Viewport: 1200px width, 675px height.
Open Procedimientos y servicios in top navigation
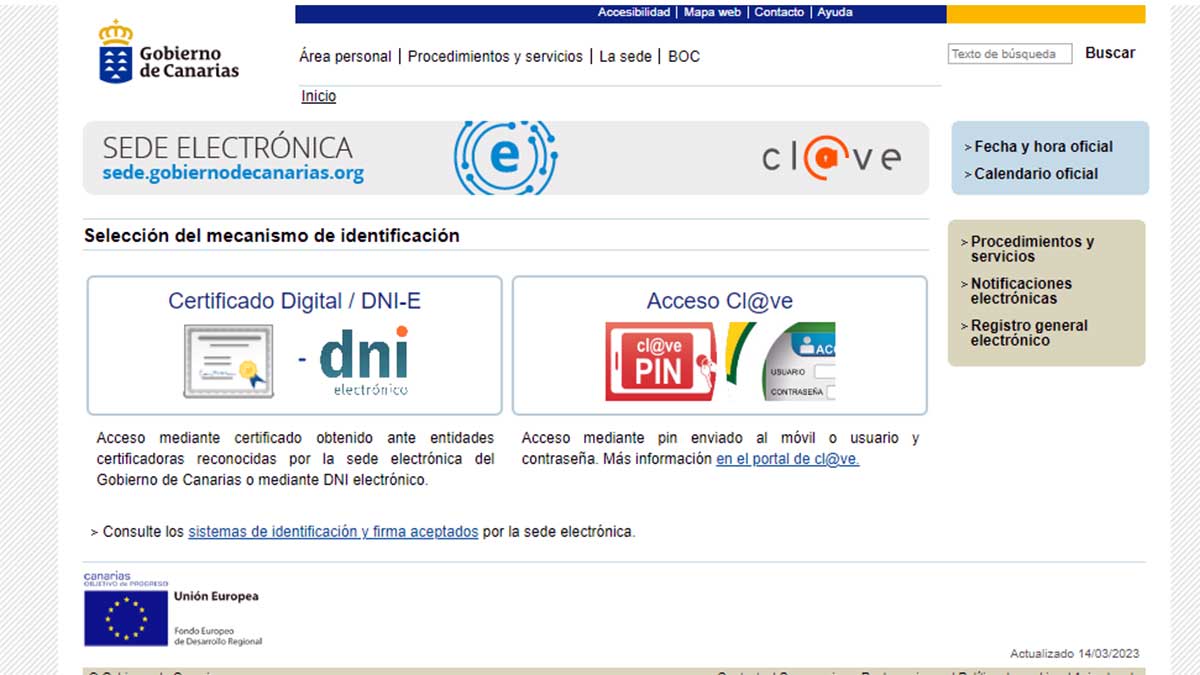[495, 57]
